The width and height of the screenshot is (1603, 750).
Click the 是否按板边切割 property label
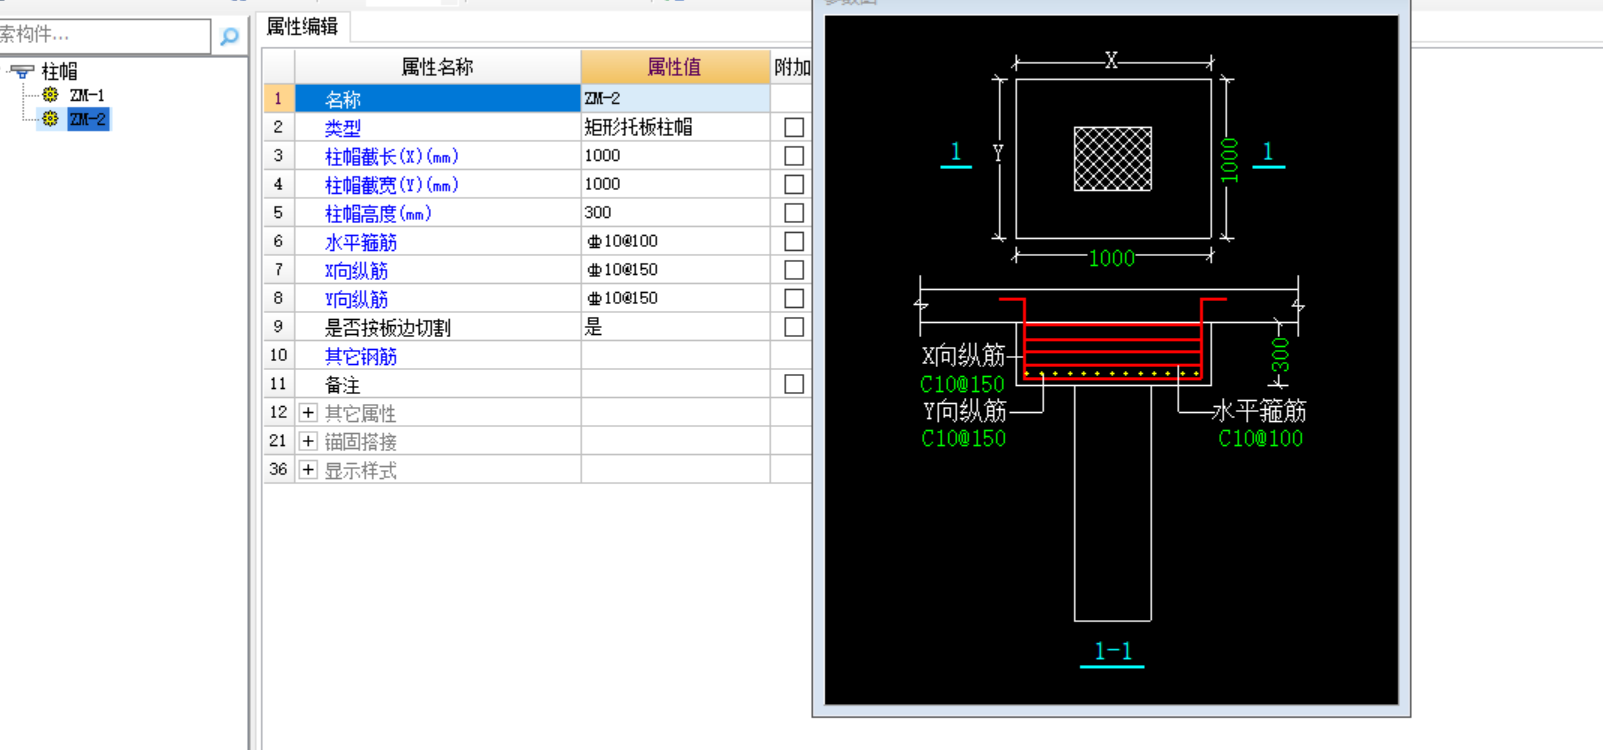(x=388, y=327)
